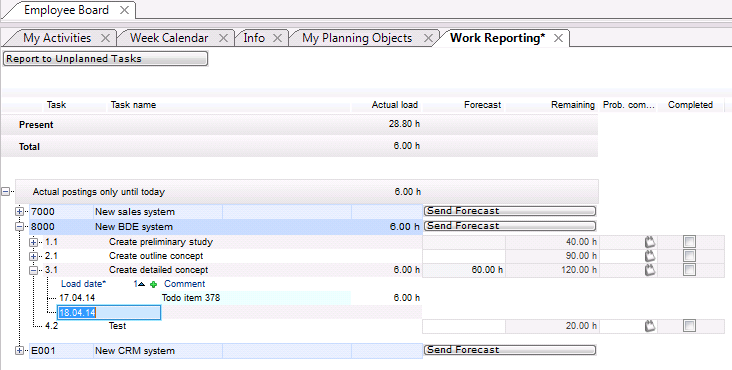
Task: Close the Week Calendar tab
Action: 224,38
